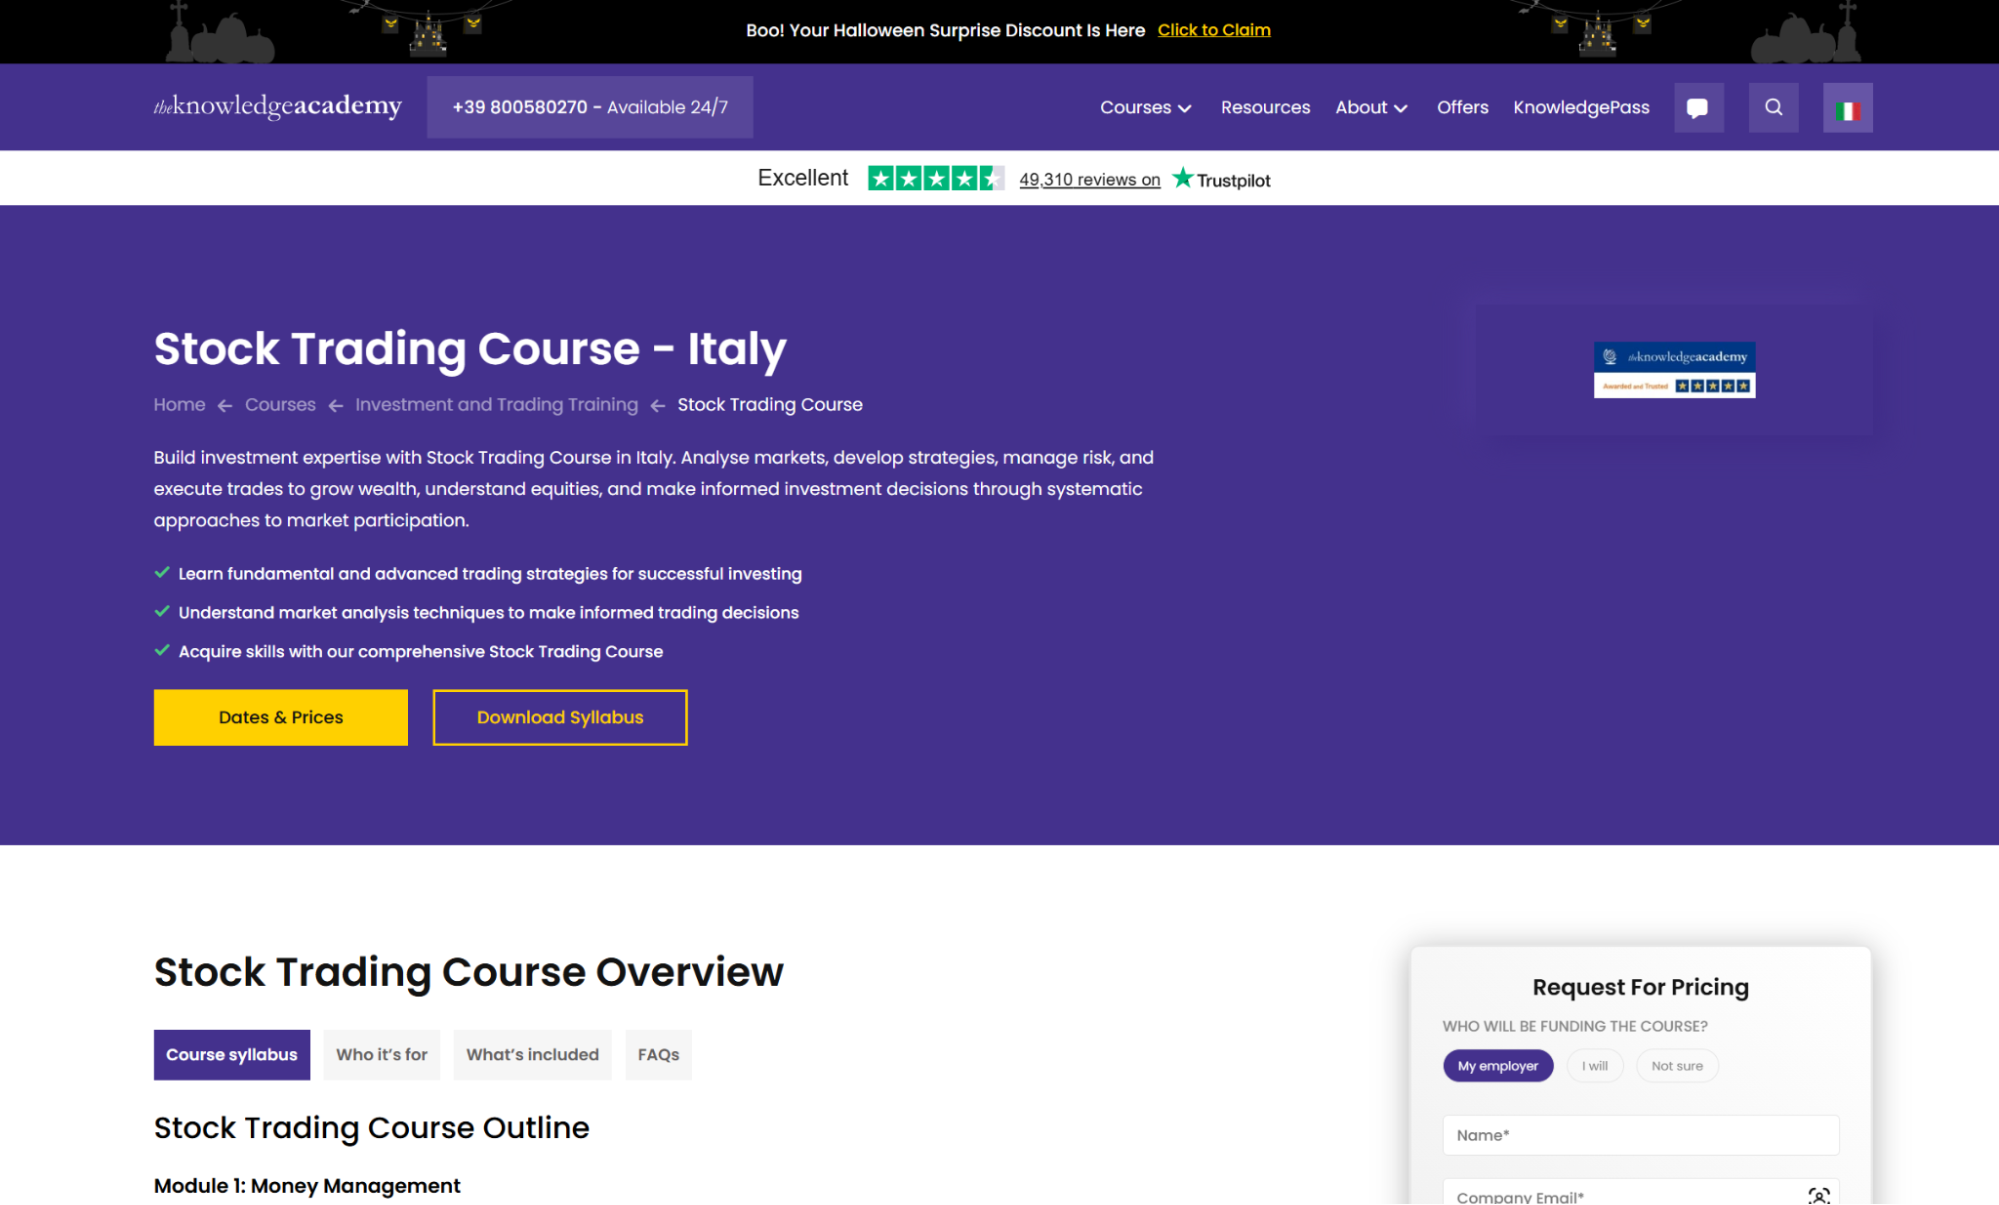Click the search magnifier icon
Image resolution: width=1999 pixels, height=1205 pixels.
(1773, 107)
